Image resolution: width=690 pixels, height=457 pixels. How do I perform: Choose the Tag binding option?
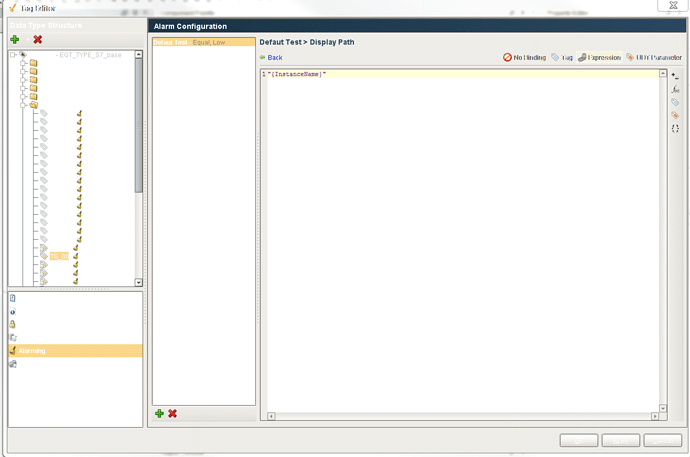562,58
